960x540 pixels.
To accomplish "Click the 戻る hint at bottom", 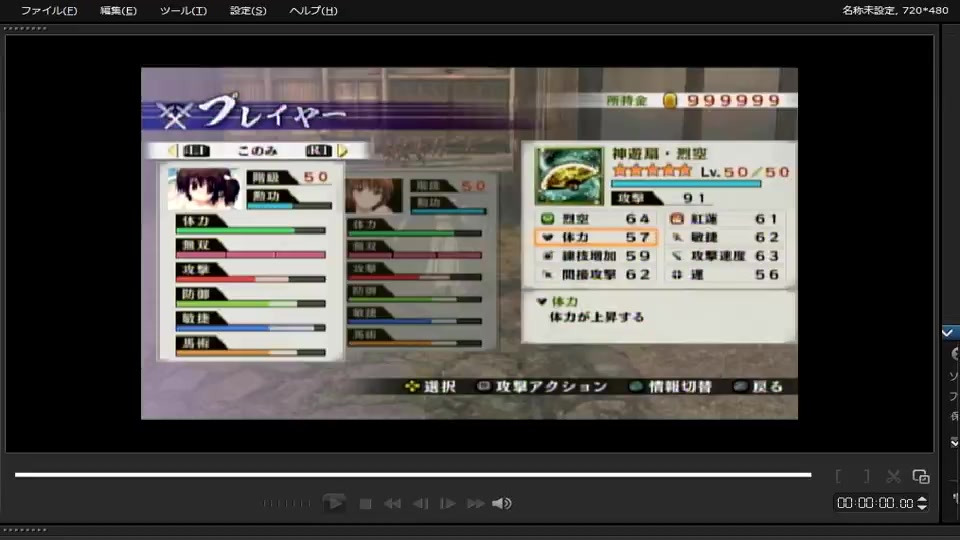I will tap(759, 386).
